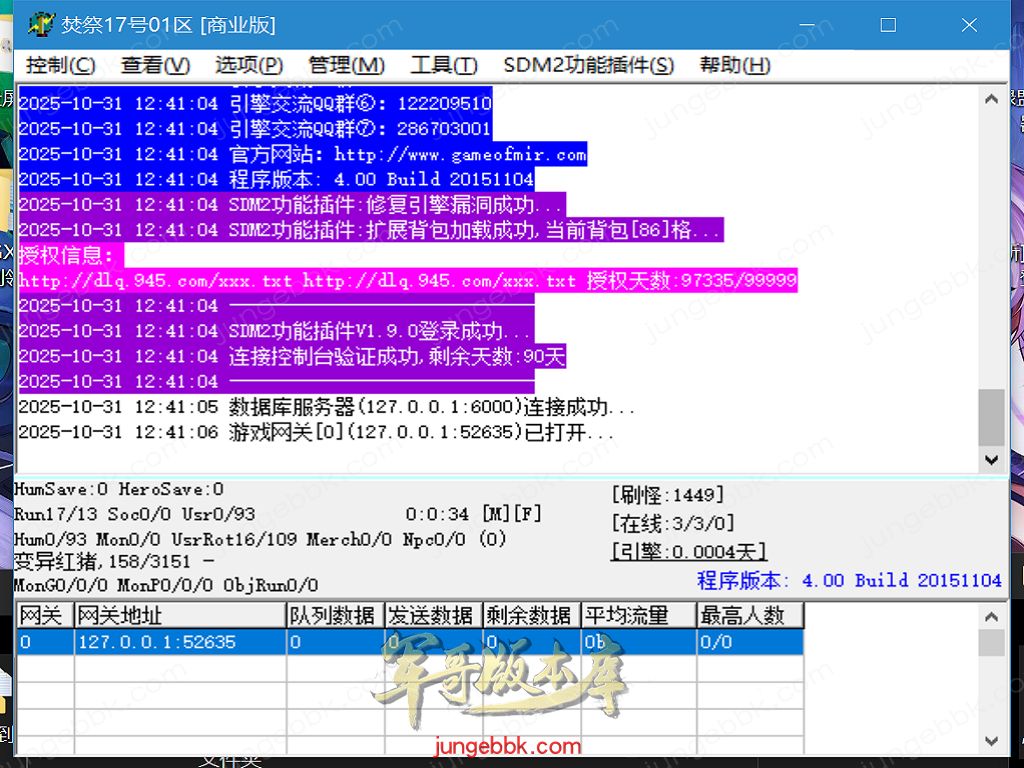Viewport: 1024px width, 768px height.
Task: Open the 工具(T) menu
Action: [443, 65]
